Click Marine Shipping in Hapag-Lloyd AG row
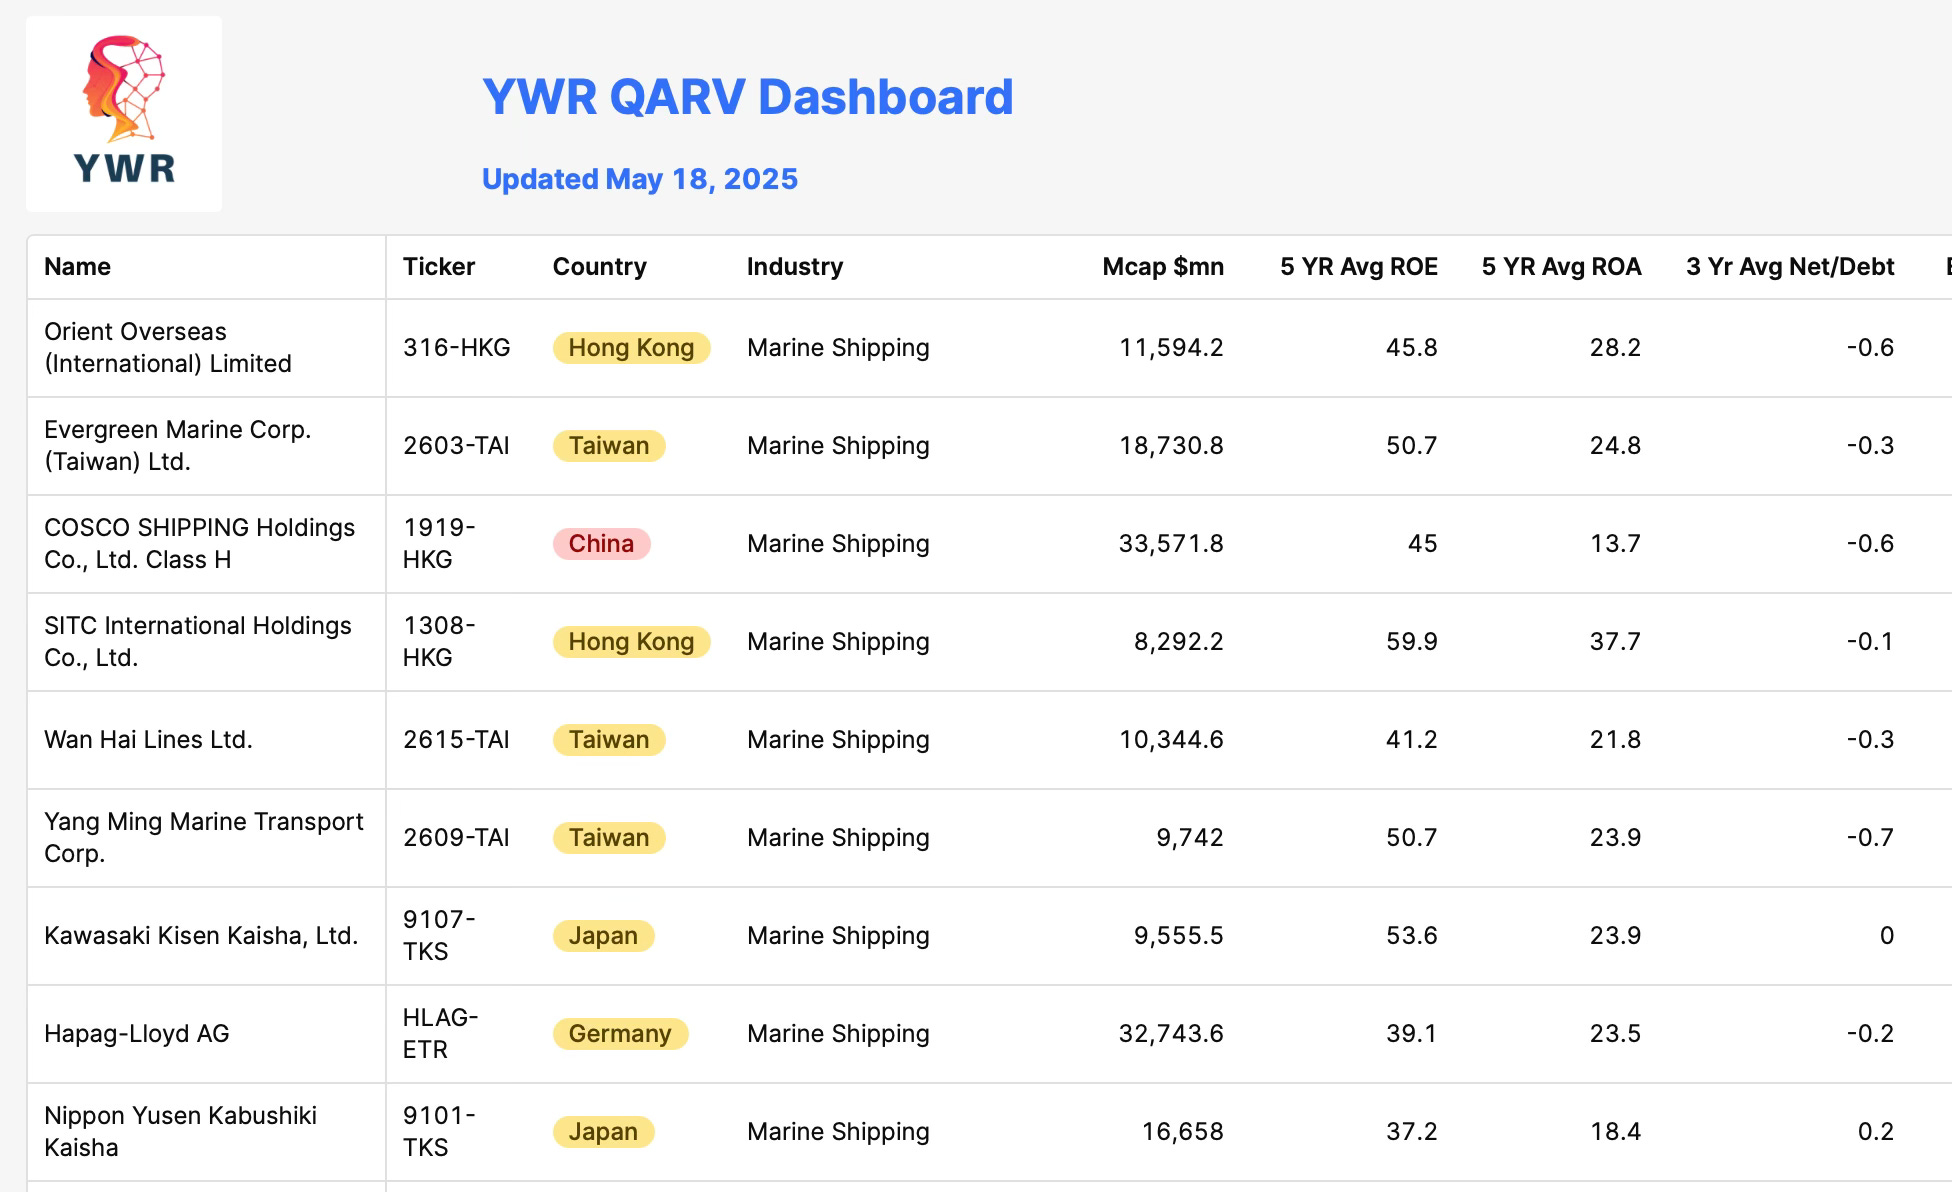This screenshot has height=1192, width=1952. tap(838, 1034)
